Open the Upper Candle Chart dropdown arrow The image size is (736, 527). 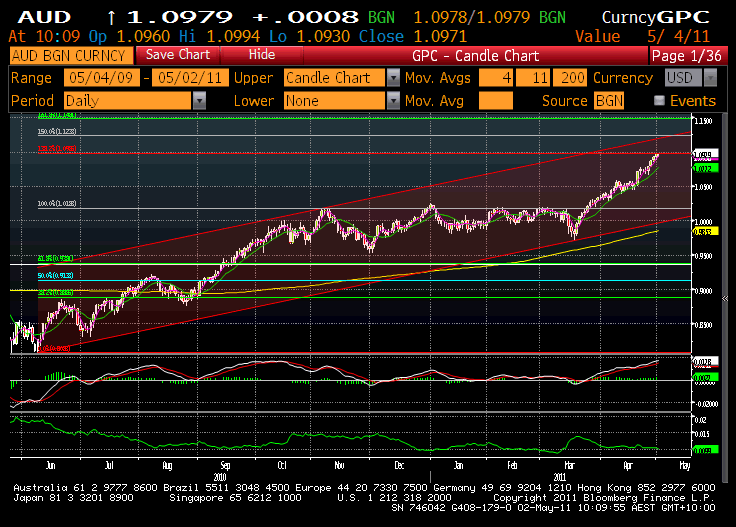(393, 78)
